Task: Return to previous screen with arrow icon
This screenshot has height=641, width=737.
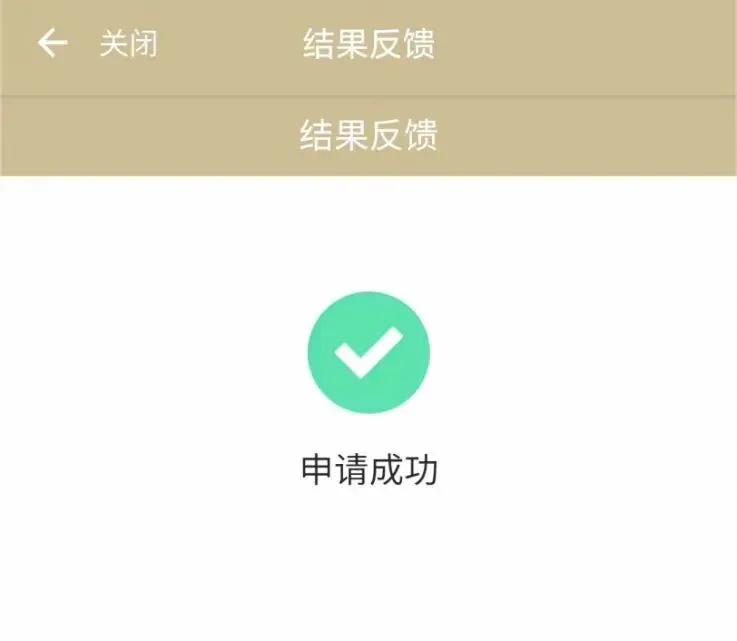Action: (x=53, y=43)
